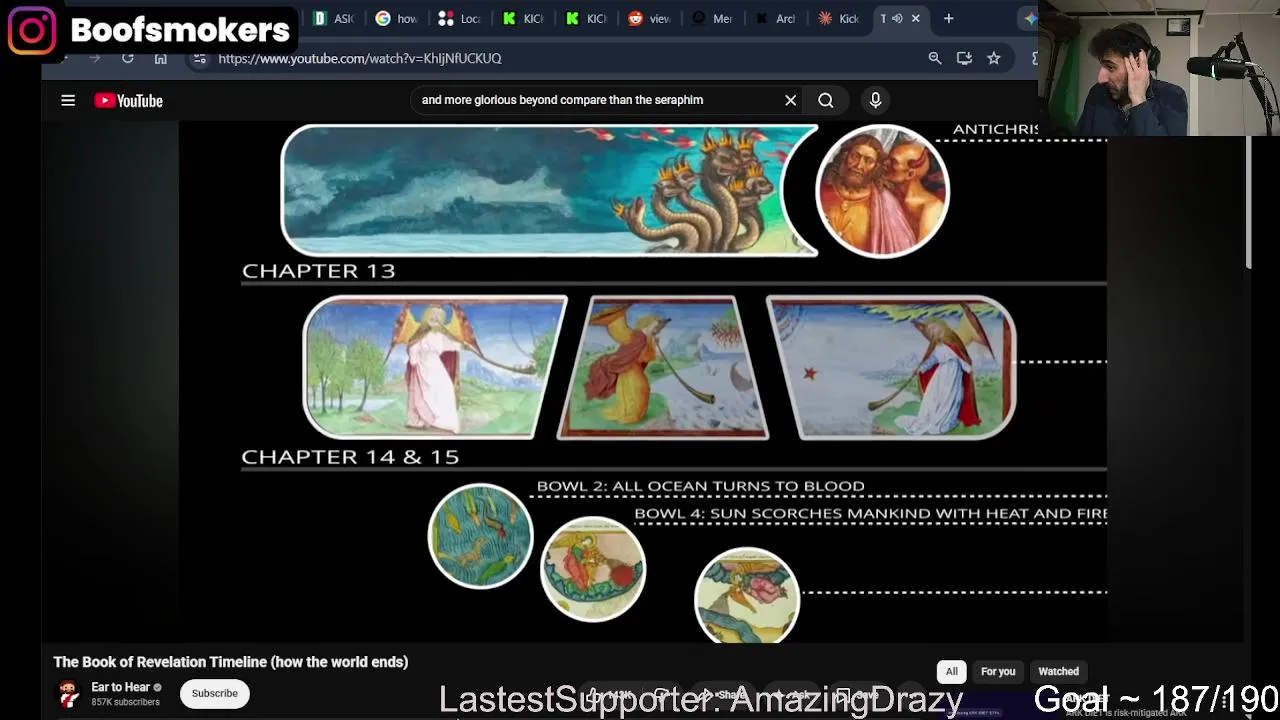
Task: Run search with the magnifier button
Action: [x=826, y=100]
